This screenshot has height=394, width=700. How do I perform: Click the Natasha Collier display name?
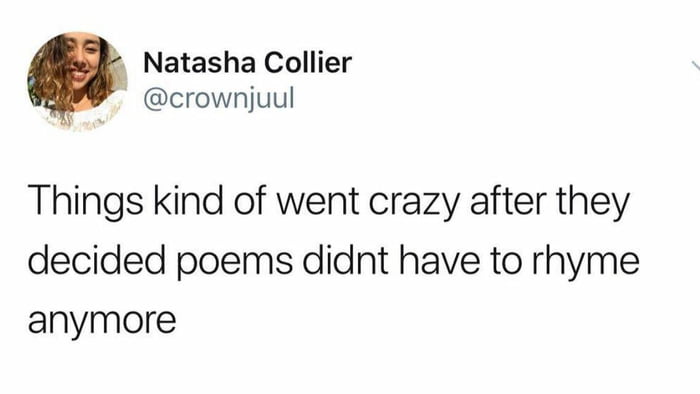[247, 63]
